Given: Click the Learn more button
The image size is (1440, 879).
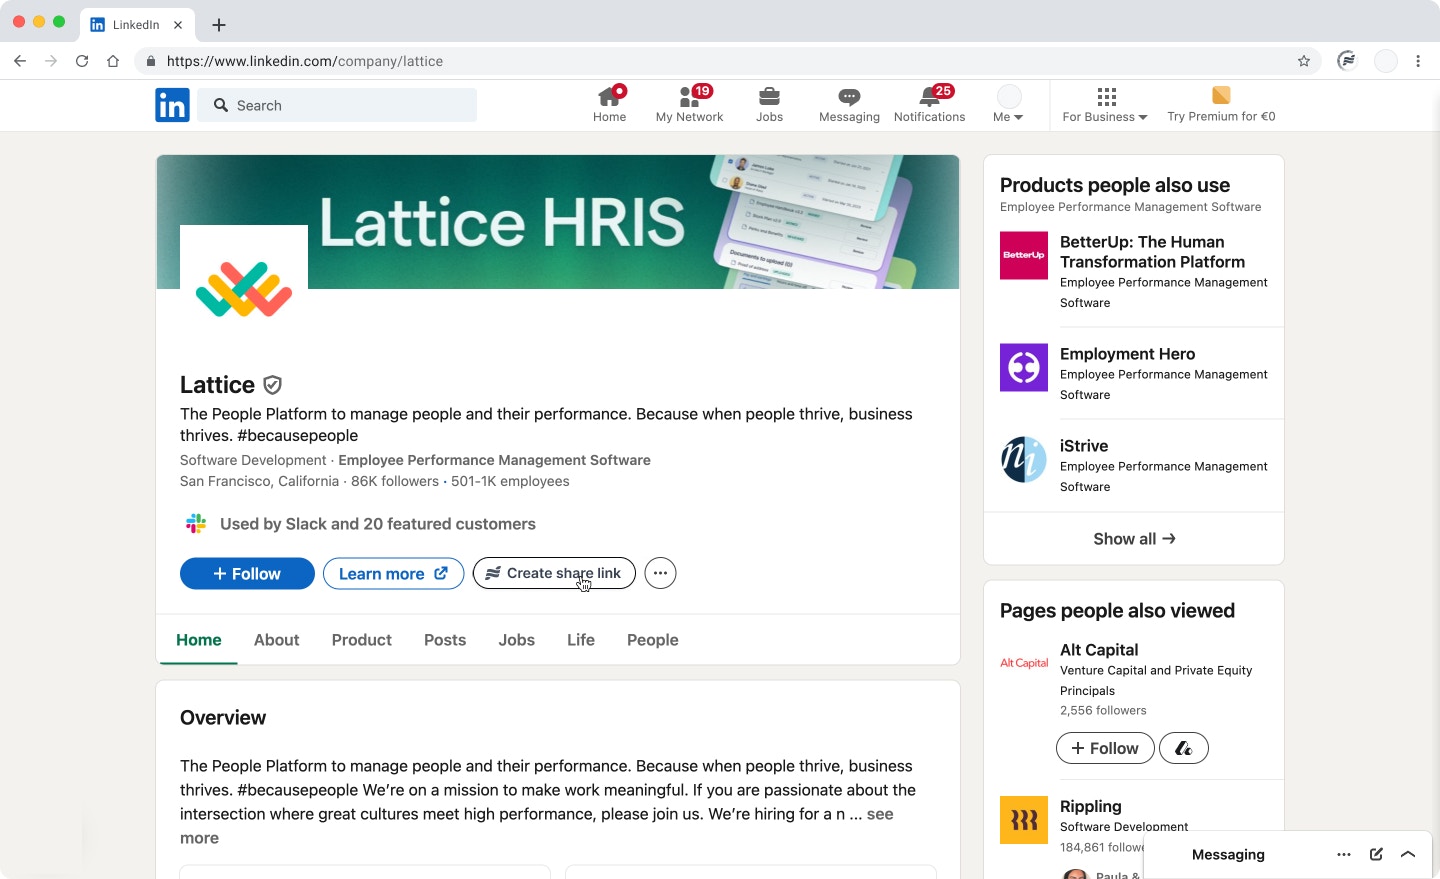Looking at the screenshot, I should tap(393, 573).
